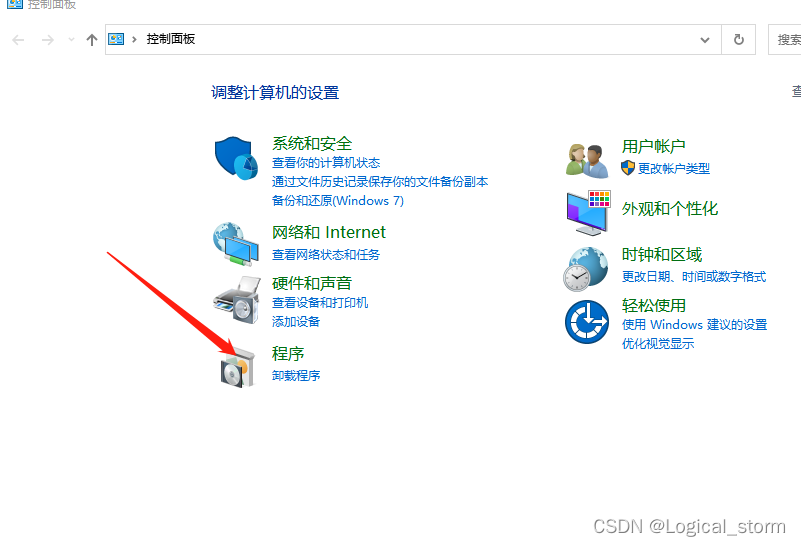Open the Clock and Region globe clock icon
Screen dimensions: 801x546
pos(586,269)
